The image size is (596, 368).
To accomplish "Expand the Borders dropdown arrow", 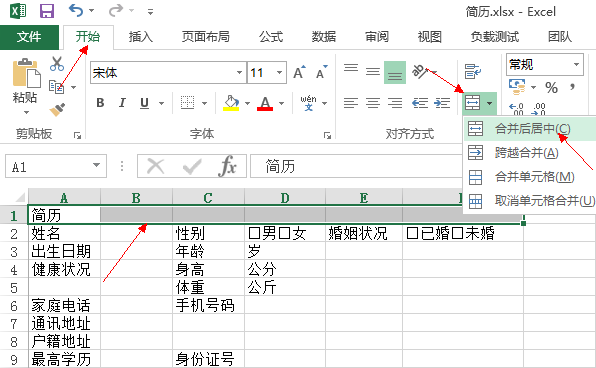I will click(204, 103).
